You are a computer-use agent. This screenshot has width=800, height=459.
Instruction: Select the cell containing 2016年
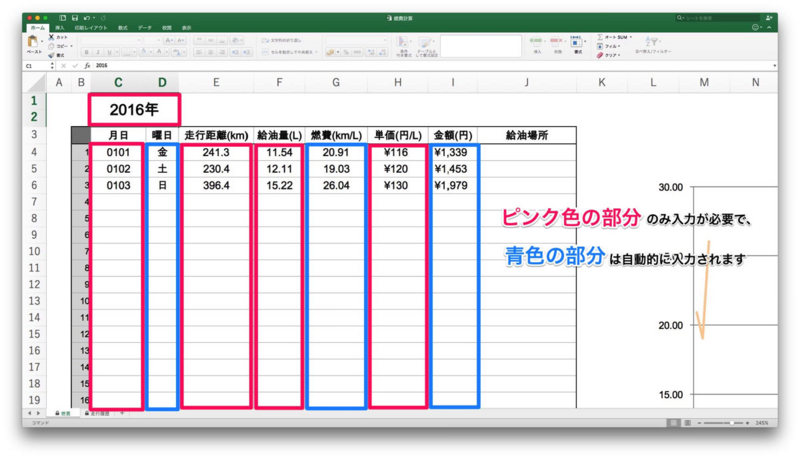pyautogui.click(x=134, y=110)
